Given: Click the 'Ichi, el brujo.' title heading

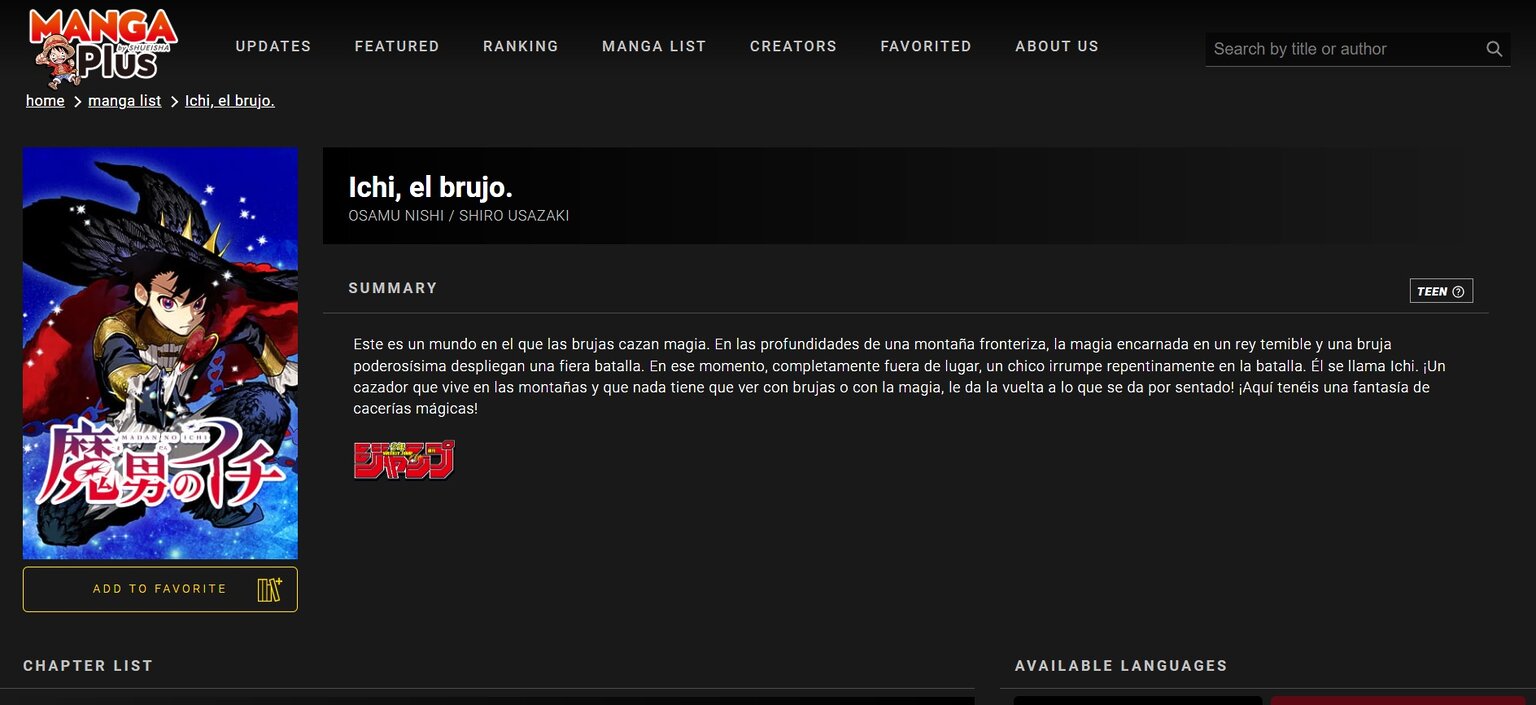Looking at the screenshot, I should (430, 187).
